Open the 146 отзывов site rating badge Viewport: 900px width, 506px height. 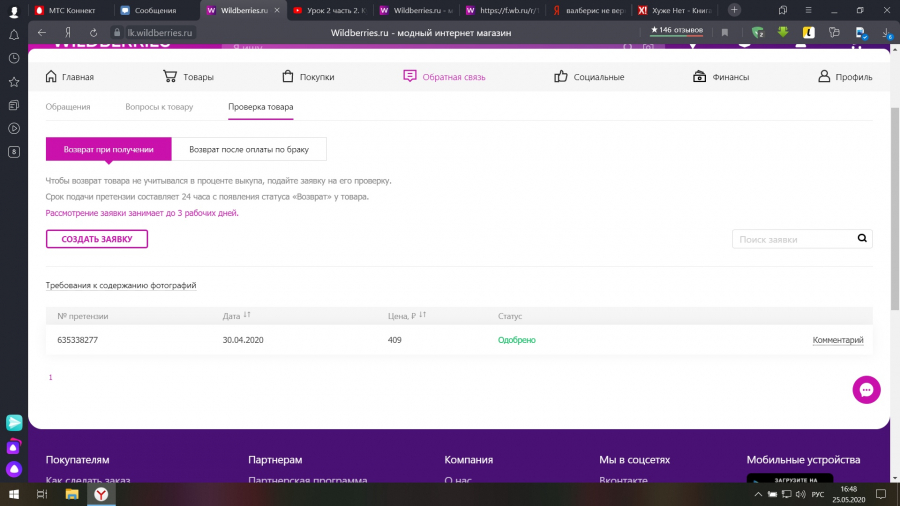[676, 30]
